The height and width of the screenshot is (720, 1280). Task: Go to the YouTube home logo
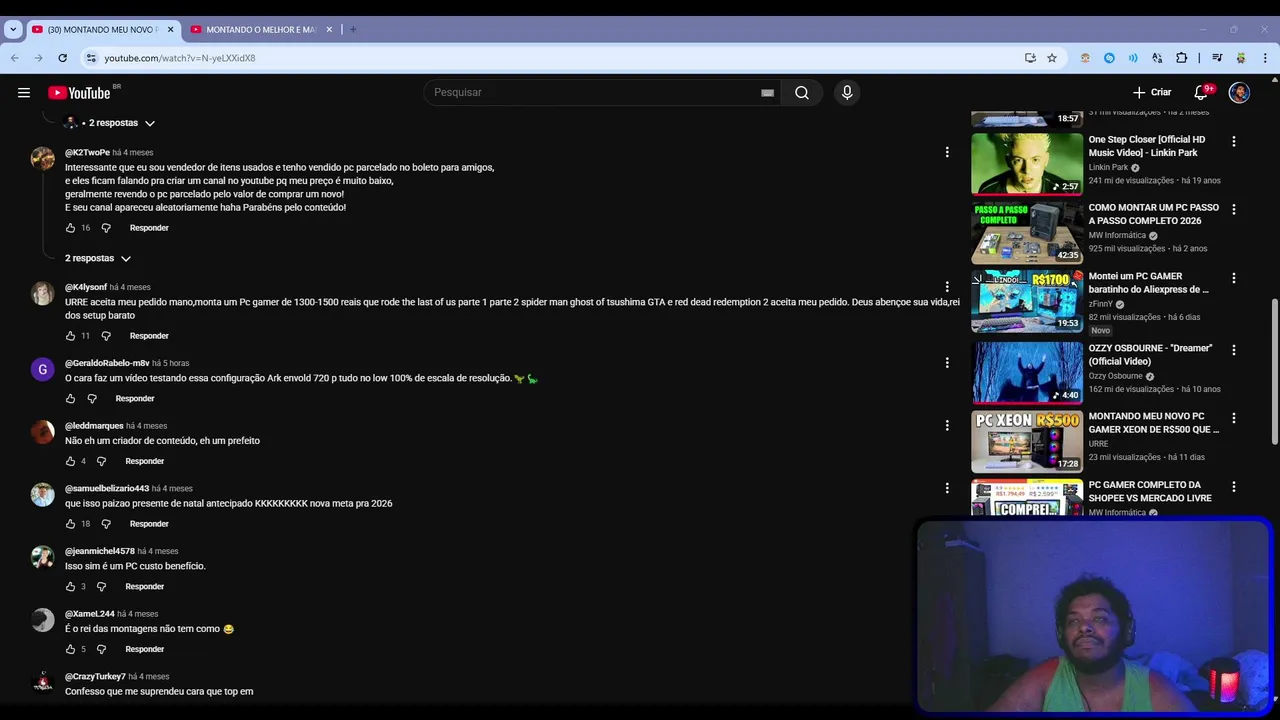point(79,93)
